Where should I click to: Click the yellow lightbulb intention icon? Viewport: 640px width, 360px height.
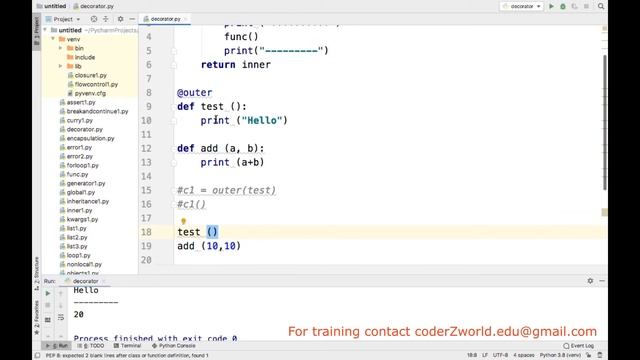(x=183, y=221)
